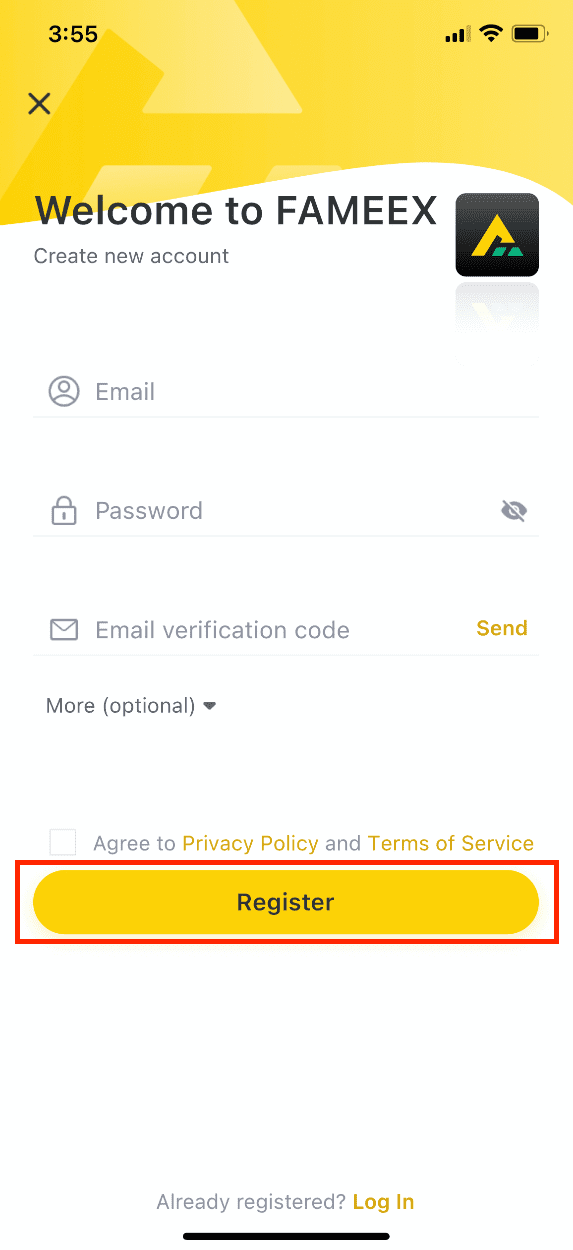Tap the yellow Register button
This screenshot has width=573, height=1250.
(286, 902)
